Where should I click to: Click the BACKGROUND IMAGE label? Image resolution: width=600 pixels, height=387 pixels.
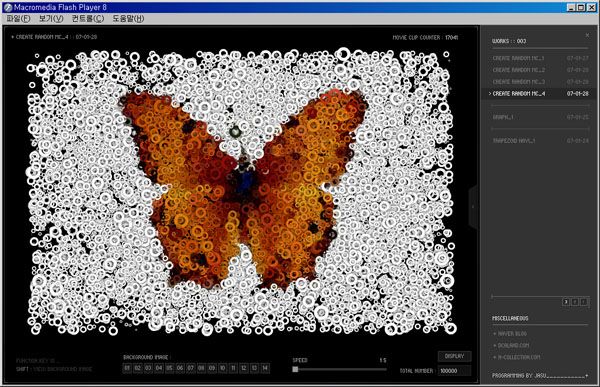[146, 357]
